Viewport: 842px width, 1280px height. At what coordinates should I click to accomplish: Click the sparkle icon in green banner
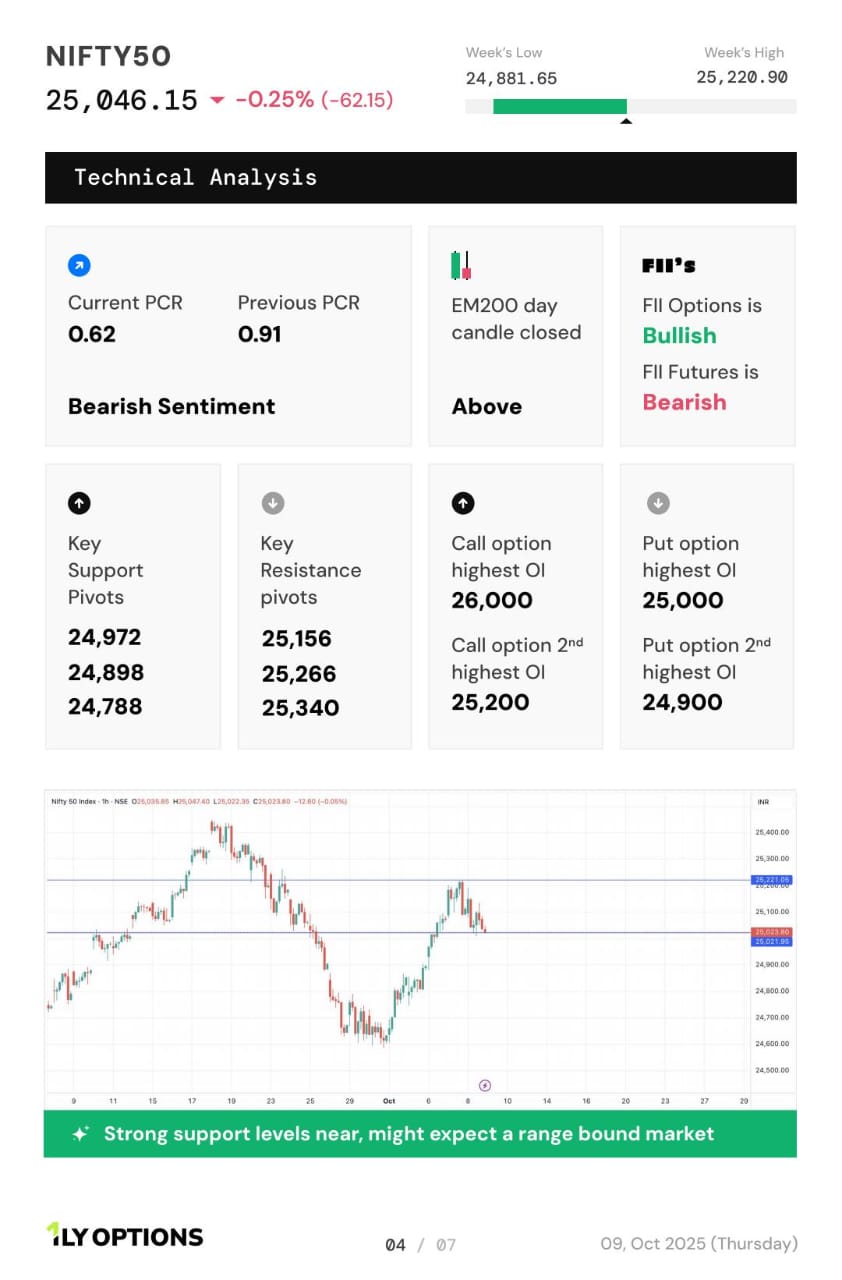coord(81,1134)
